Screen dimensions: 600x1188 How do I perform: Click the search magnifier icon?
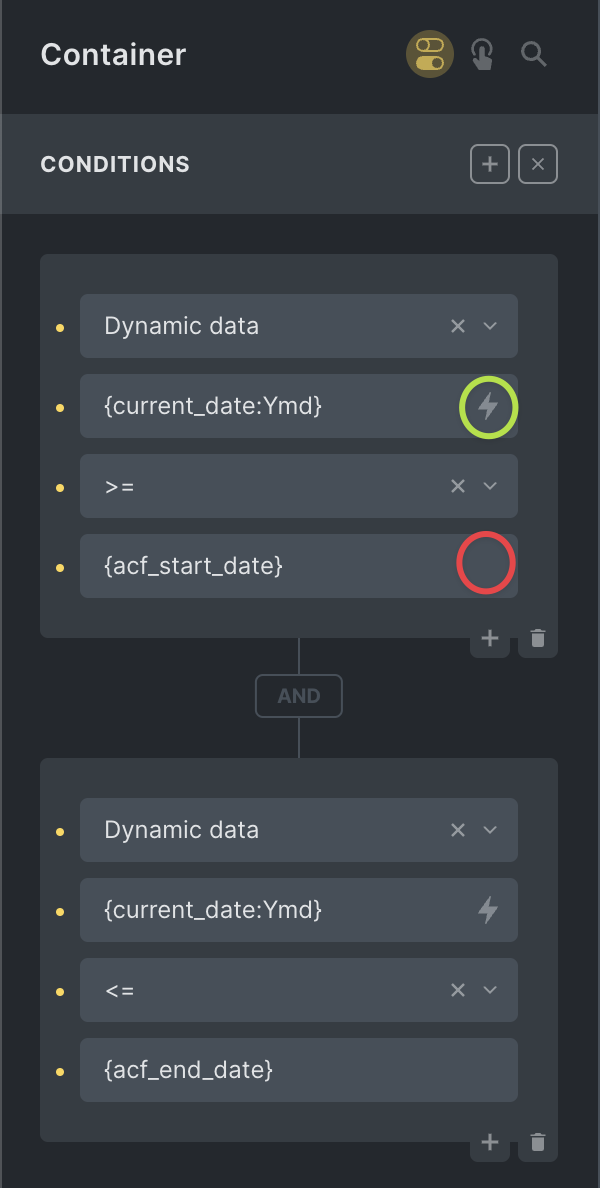(534, 55)
